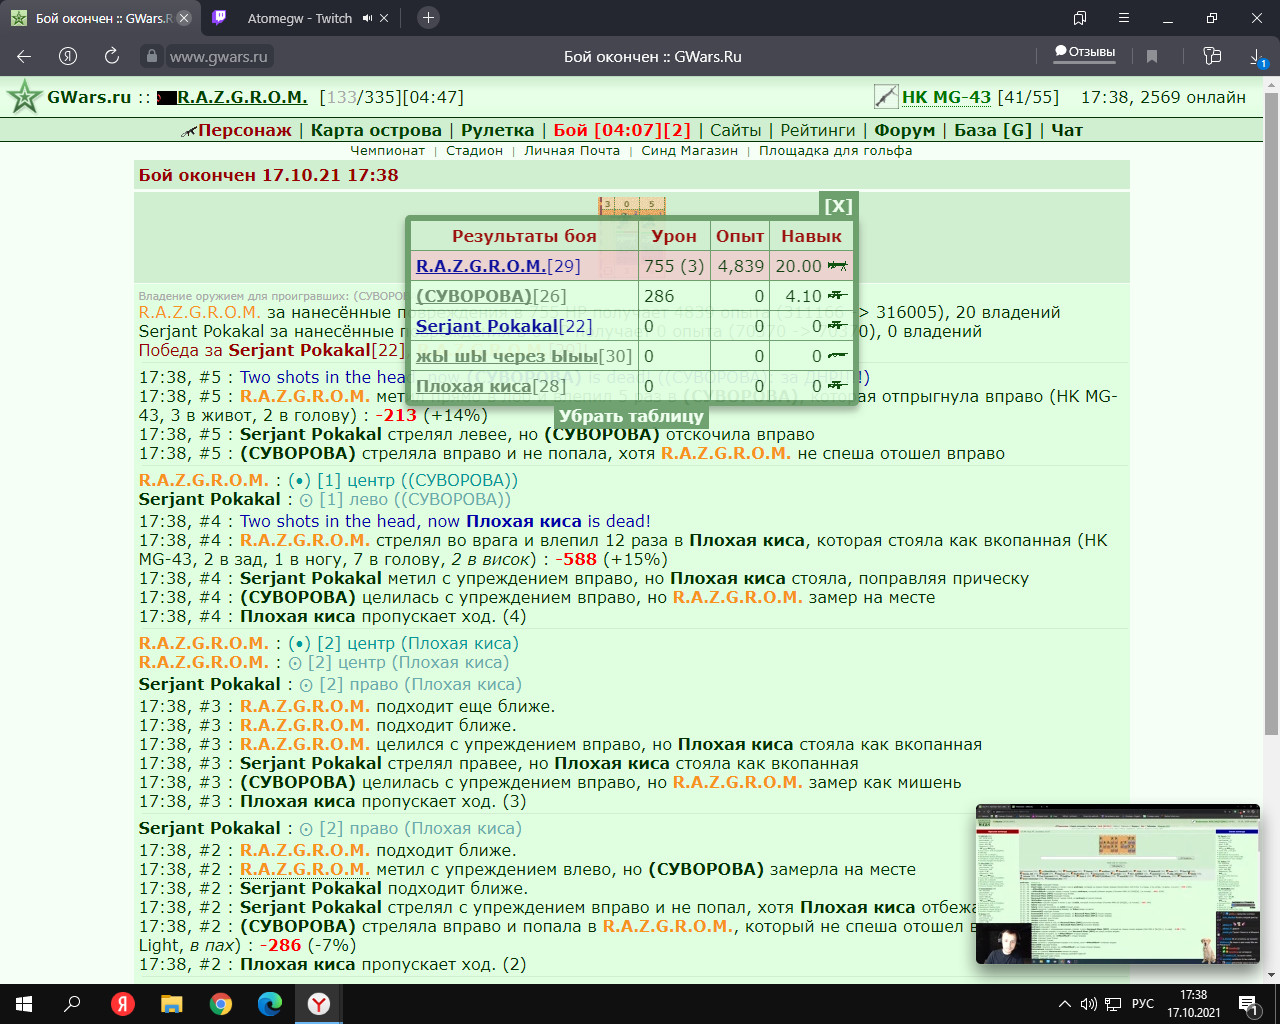1280x1024 pixels.
Task: Open the Рулетка page
Action: pyautogui.click(x=497, y=130)
